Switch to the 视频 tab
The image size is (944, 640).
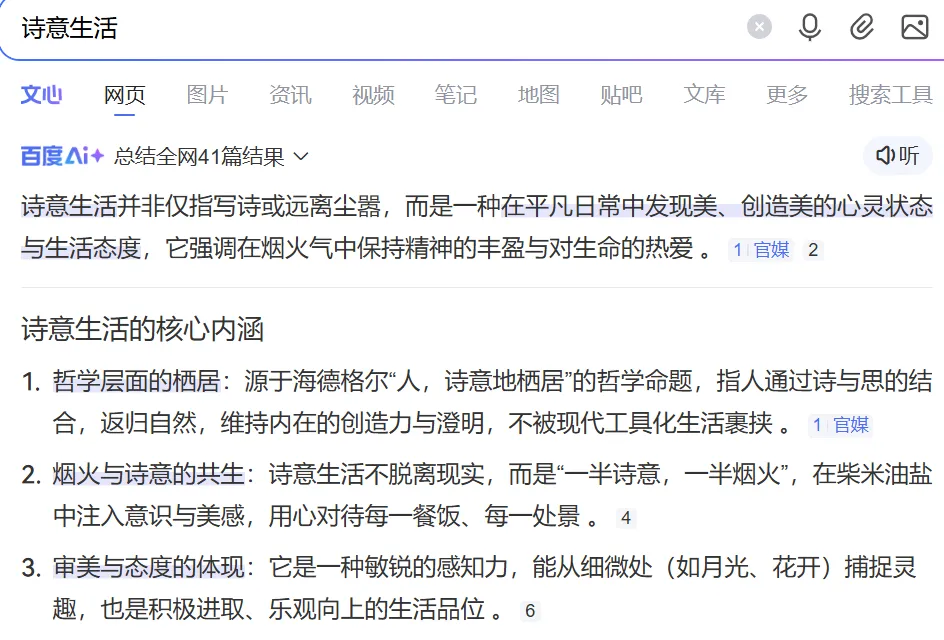click(372, 94)
